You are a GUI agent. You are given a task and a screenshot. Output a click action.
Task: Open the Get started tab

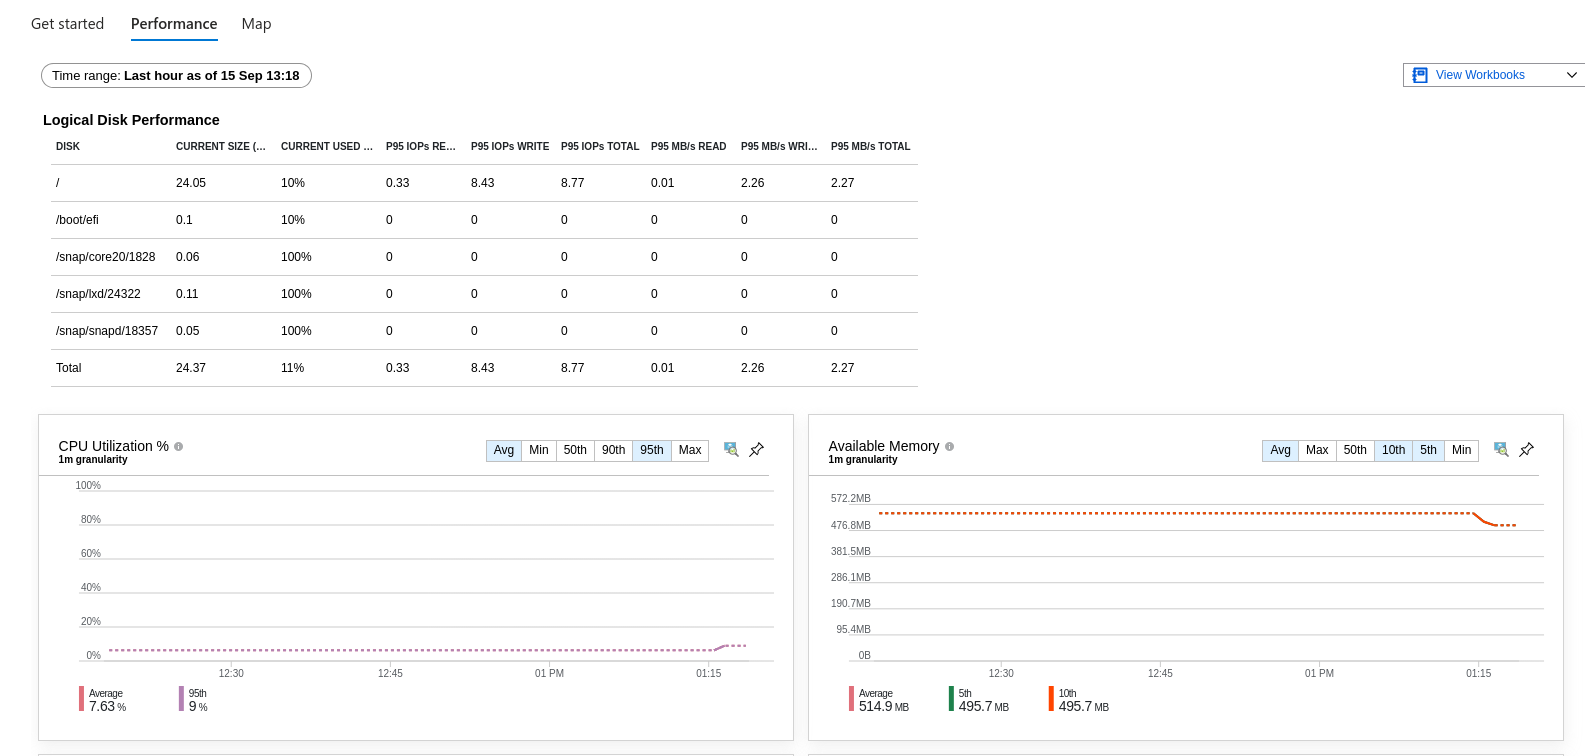67,24
